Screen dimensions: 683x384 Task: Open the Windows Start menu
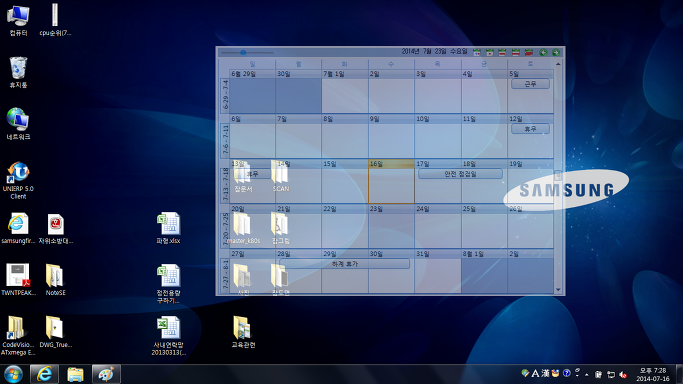pyautogui.click(x=13, y=374)
